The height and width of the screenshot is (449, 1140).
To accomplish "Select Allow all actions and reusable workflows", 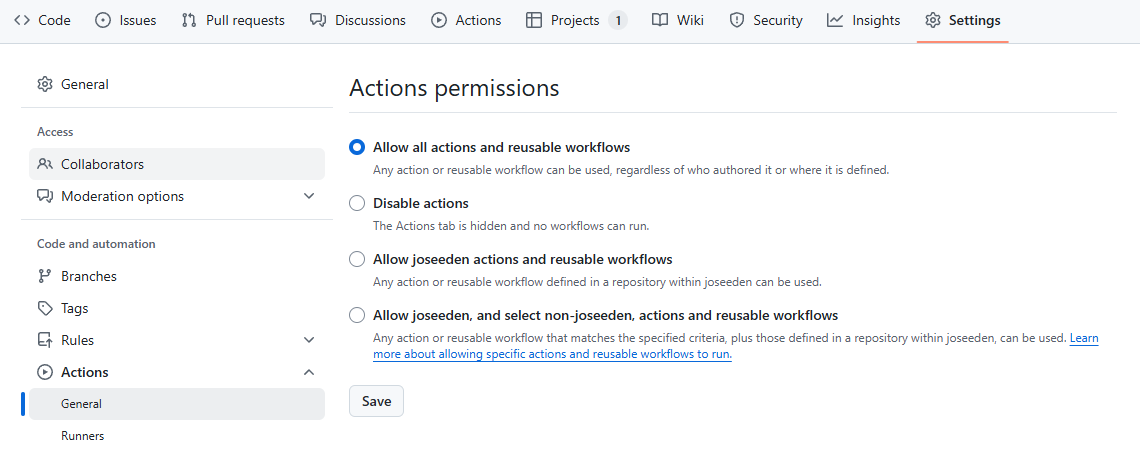I will [x=357, y=147].
